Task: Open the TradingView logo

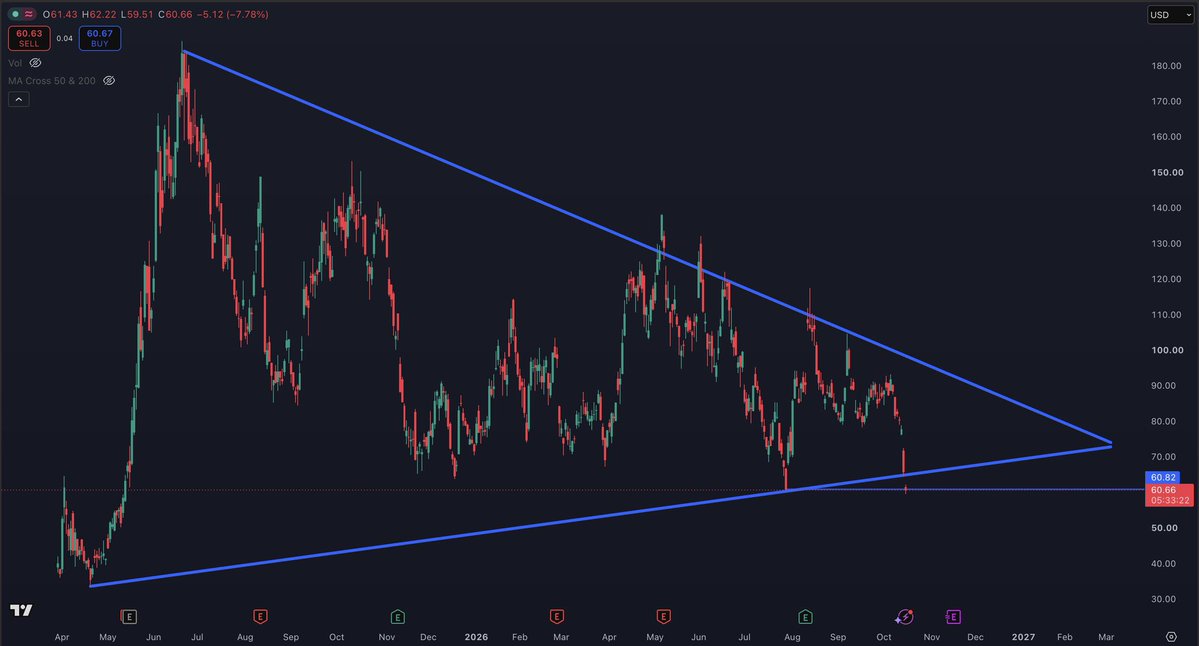Action: coord(21,609)
